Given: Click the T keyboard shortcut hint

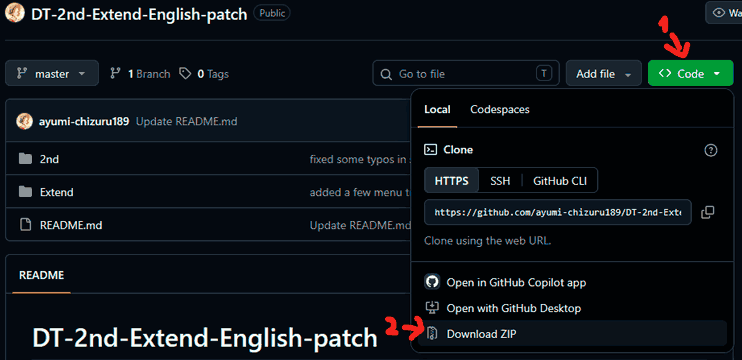Looking at the screenshot, I should click(544, 73).
